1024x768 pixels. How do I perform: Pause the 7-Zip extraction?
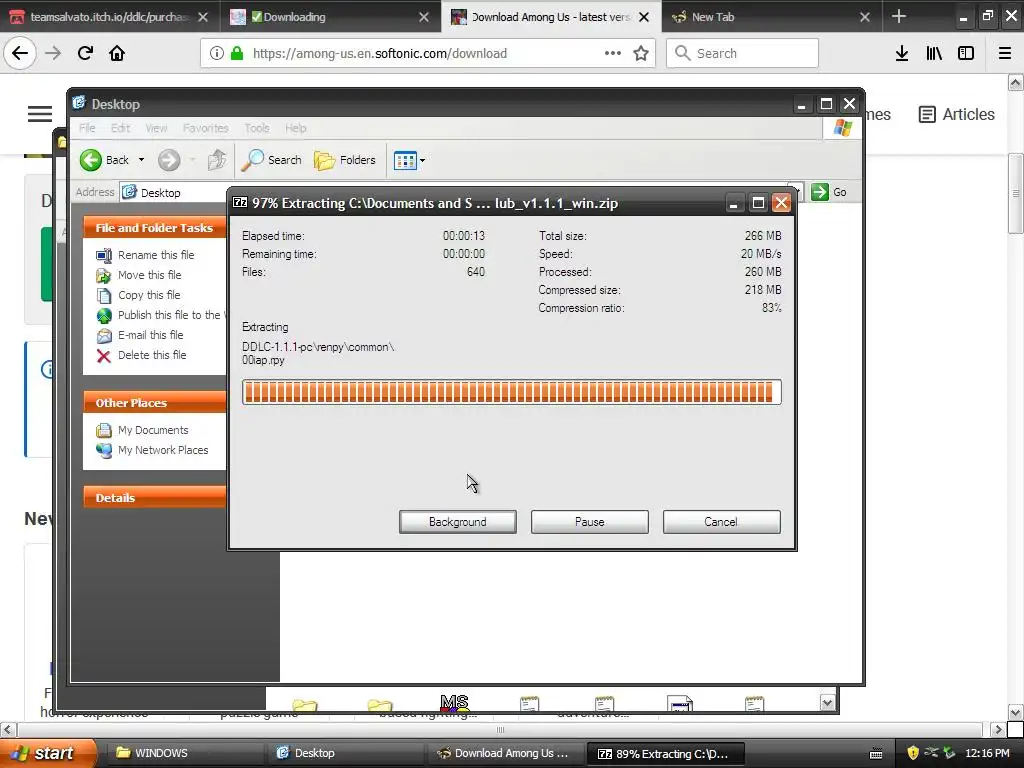coord(590,522)
